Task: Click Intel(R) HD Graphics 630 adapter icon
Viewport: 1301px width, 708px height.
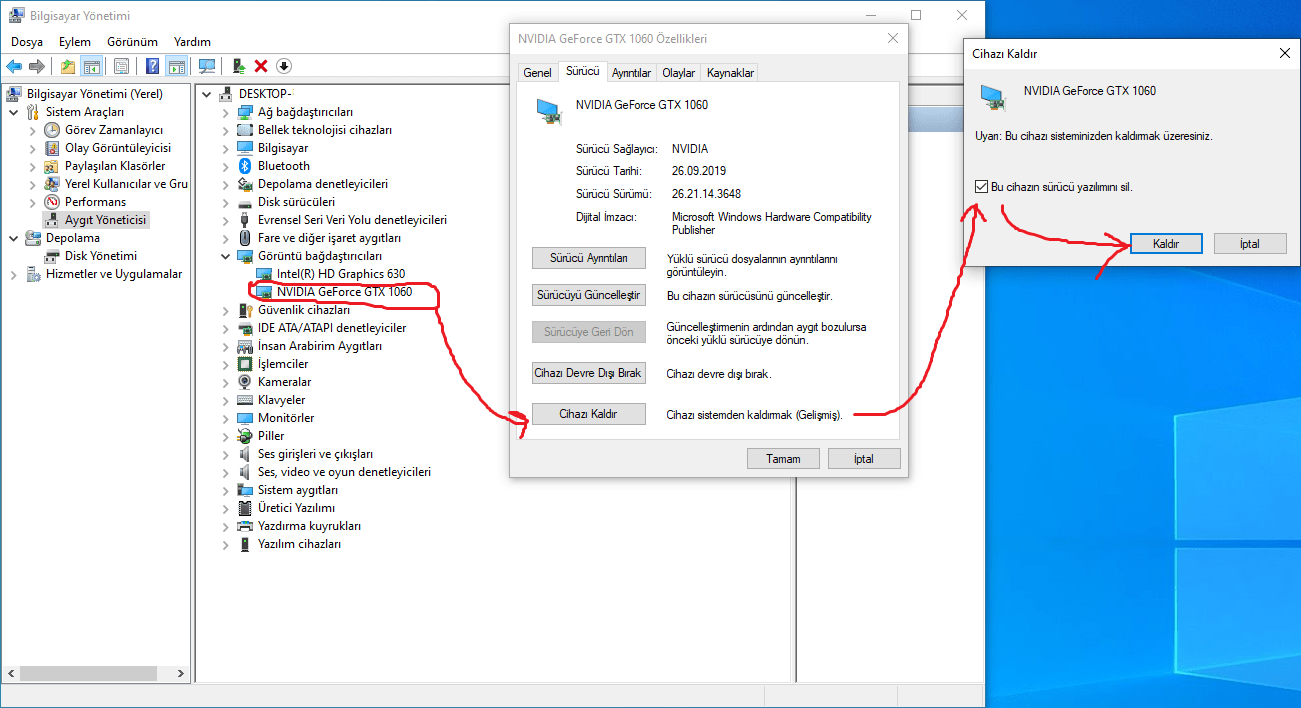Action: click(264, 274)
